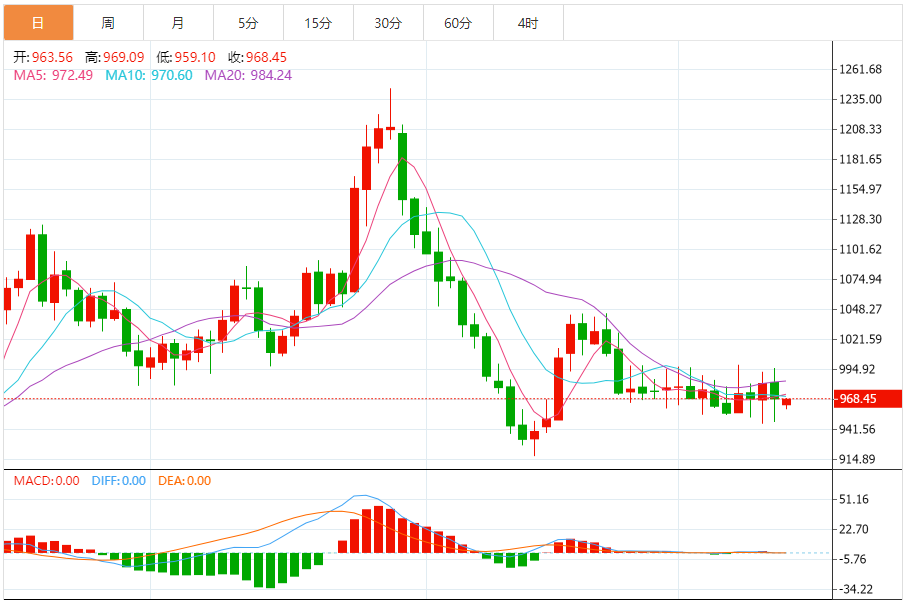Click the 1048.27 price axis label
This screenshot has width=907, height=600.
[860, 309]
